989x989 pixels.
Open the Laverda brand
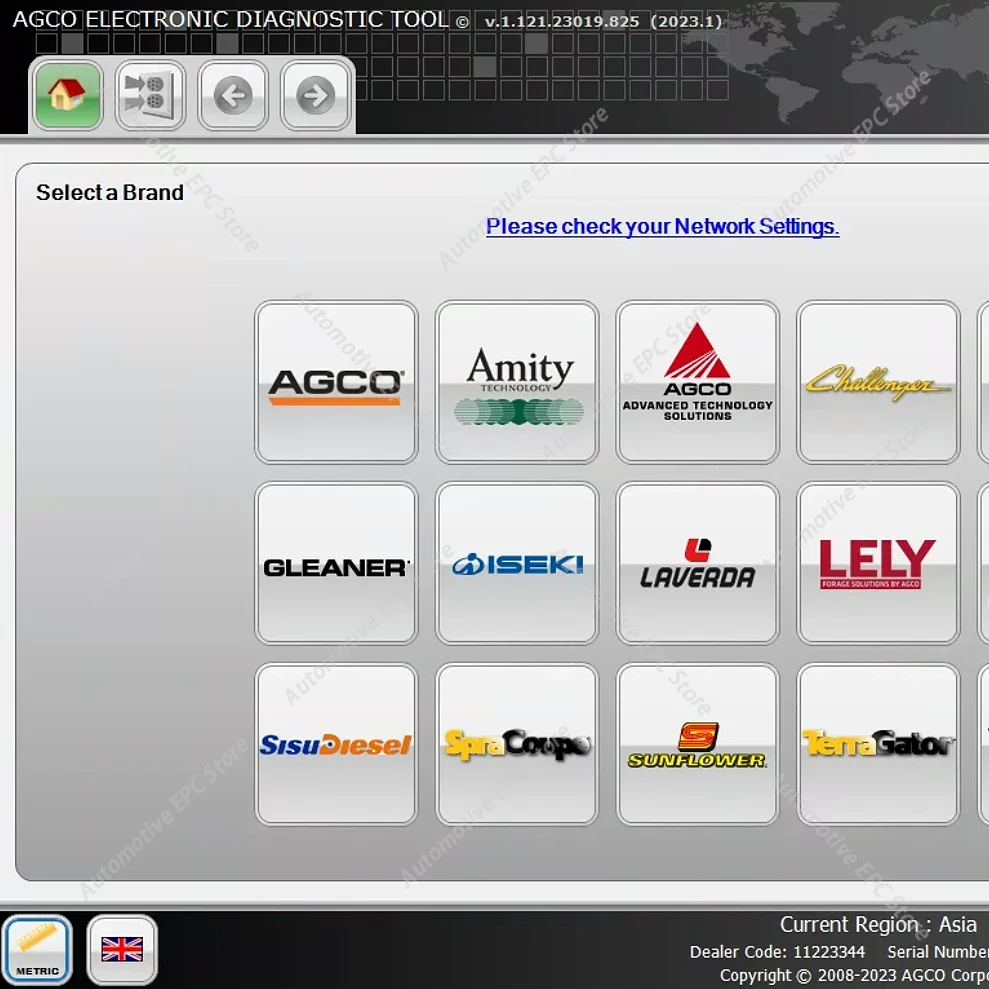pyautogui.click(x=697, y=564)
